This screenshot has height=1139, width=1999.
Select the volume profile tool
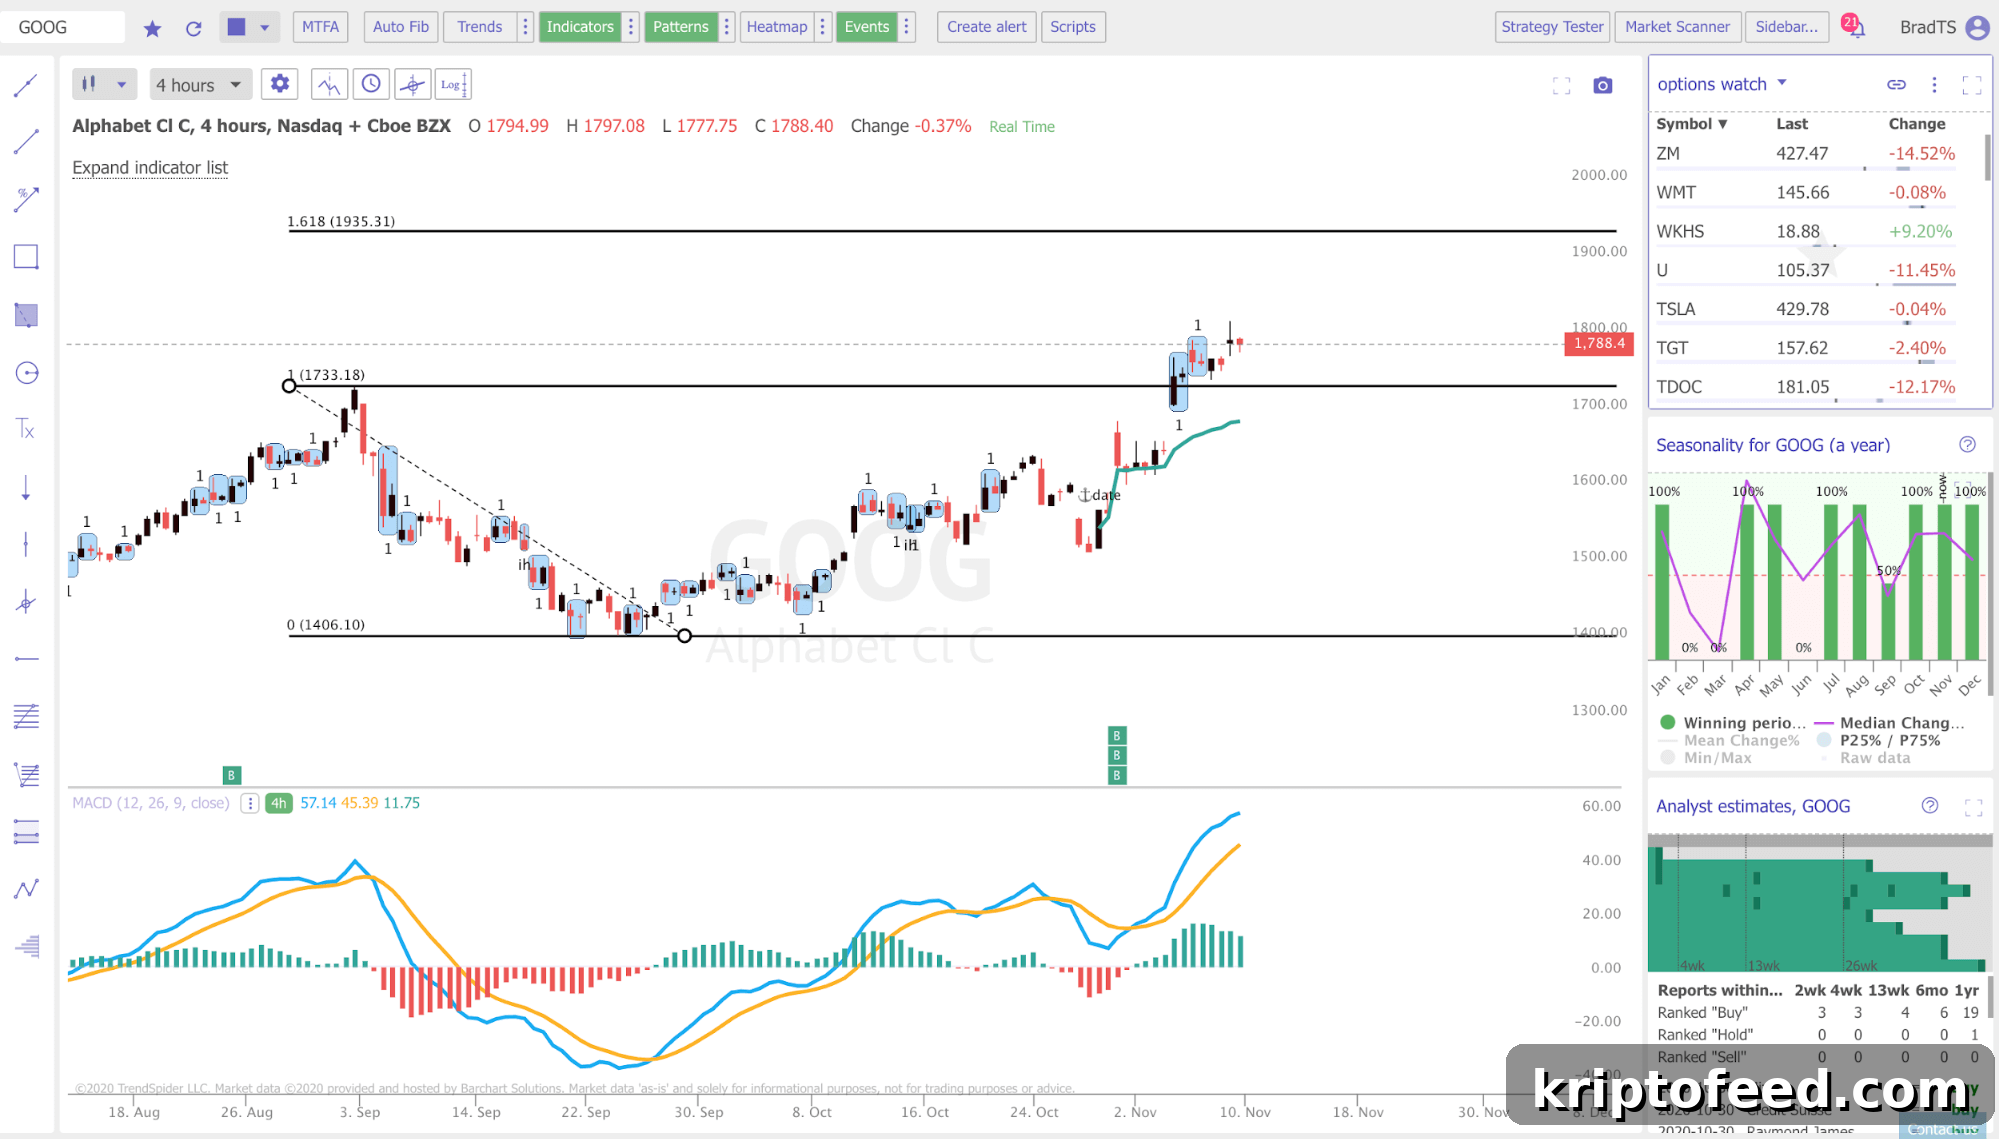(26, 945)
